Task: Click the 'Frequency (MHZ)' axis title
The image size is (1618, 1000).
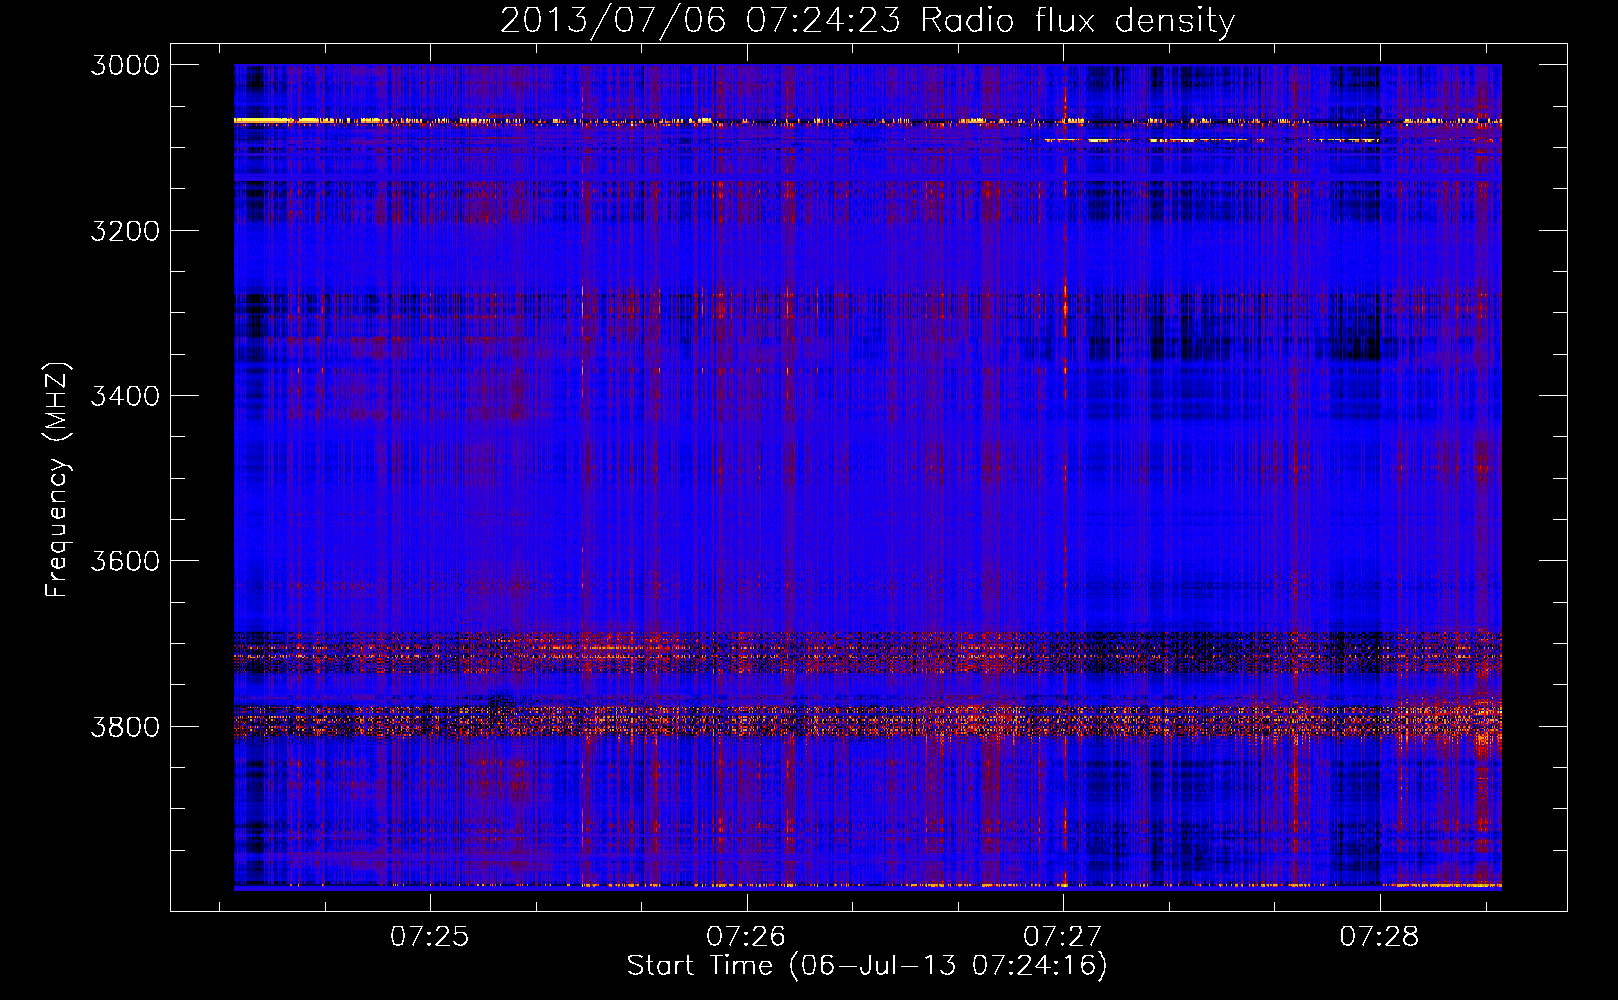Action: [x=58, y=480]
